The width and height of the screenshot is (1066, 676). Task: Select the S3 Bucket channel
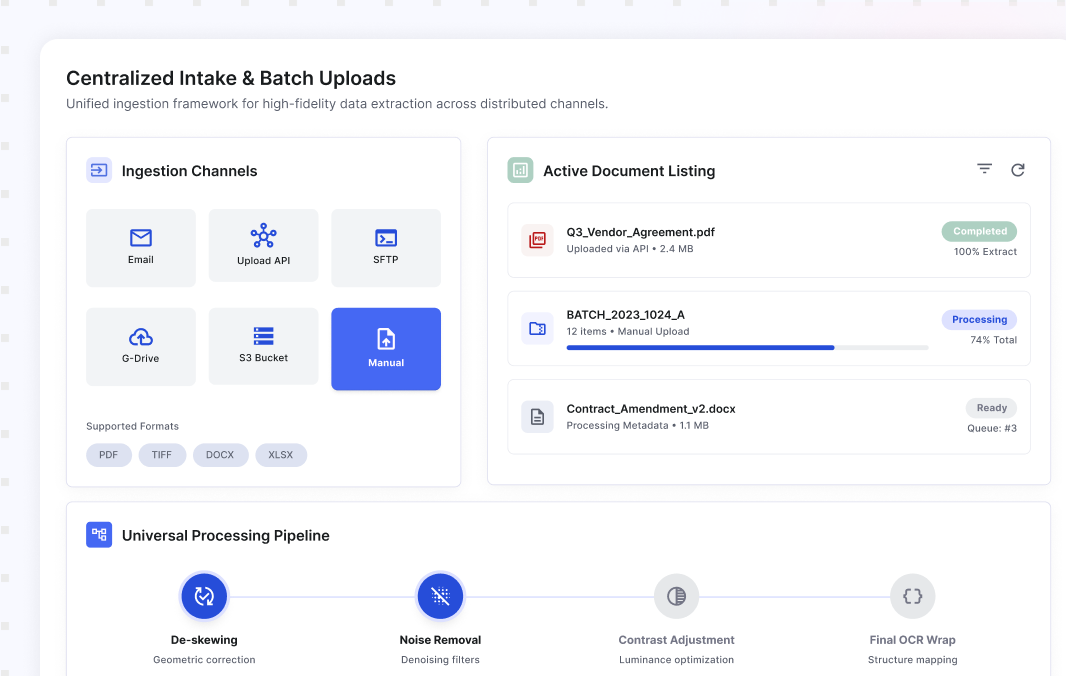[x=263, y=346]
